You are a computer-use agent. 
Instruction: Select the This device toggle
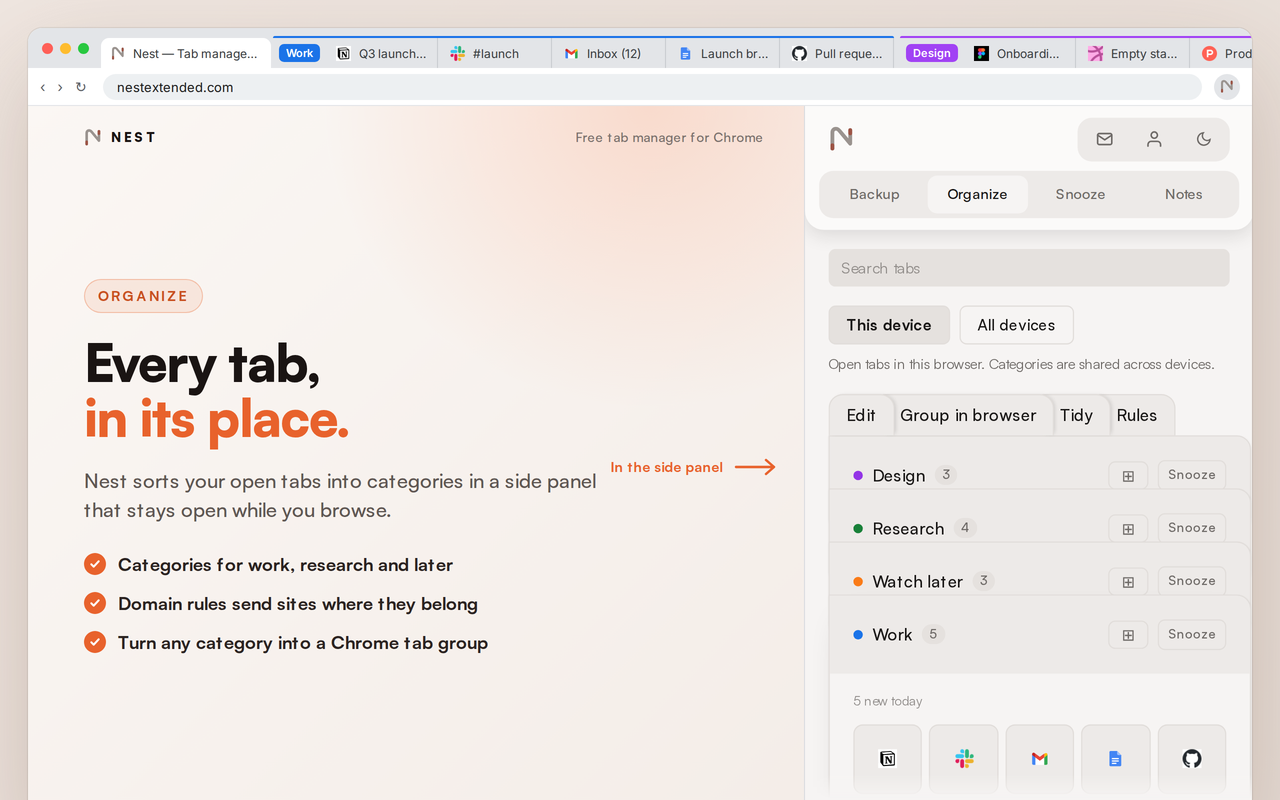click(889, 325)
